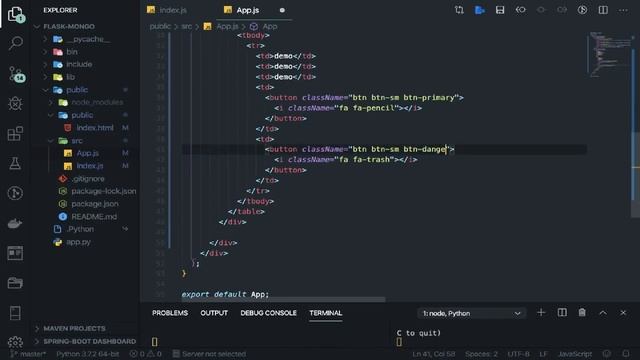Screen dimensions: 640x360
Task: Click the App symbol in breadcrumbs
Action: (269, 27)
